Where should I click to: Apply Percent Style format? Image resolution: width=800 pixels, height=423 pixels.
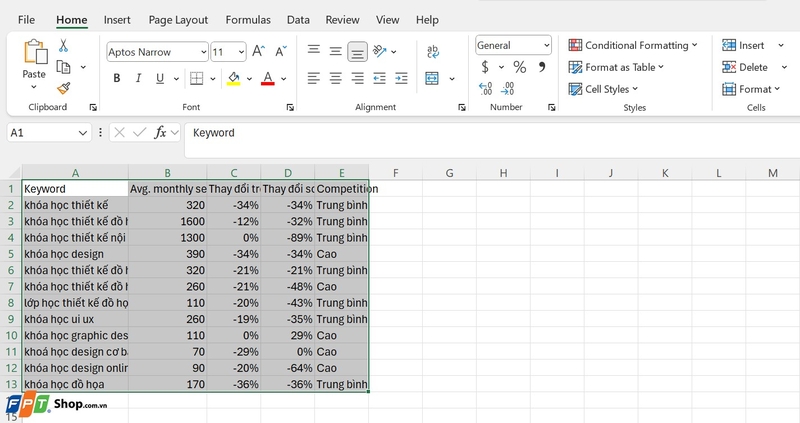tap(519, 67)
